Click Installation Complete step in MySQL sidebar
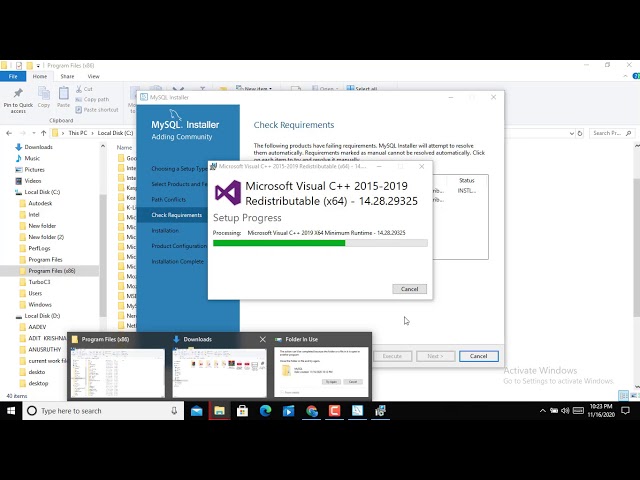Screen dimensions: 640x480 (177, 262)
